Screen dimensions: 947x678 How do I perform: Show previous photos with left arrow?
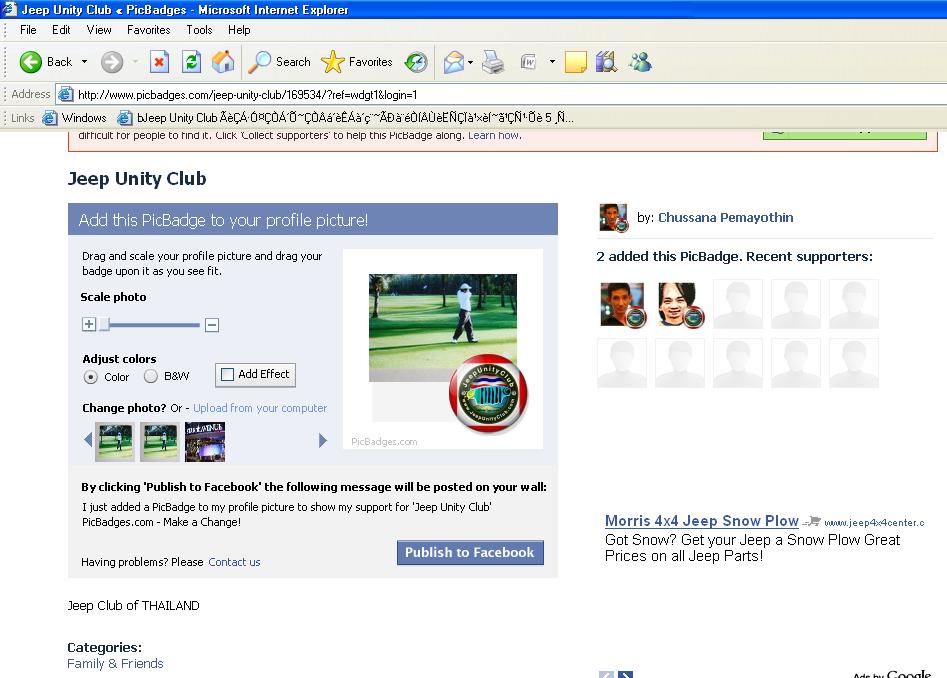tap(88, 440)
